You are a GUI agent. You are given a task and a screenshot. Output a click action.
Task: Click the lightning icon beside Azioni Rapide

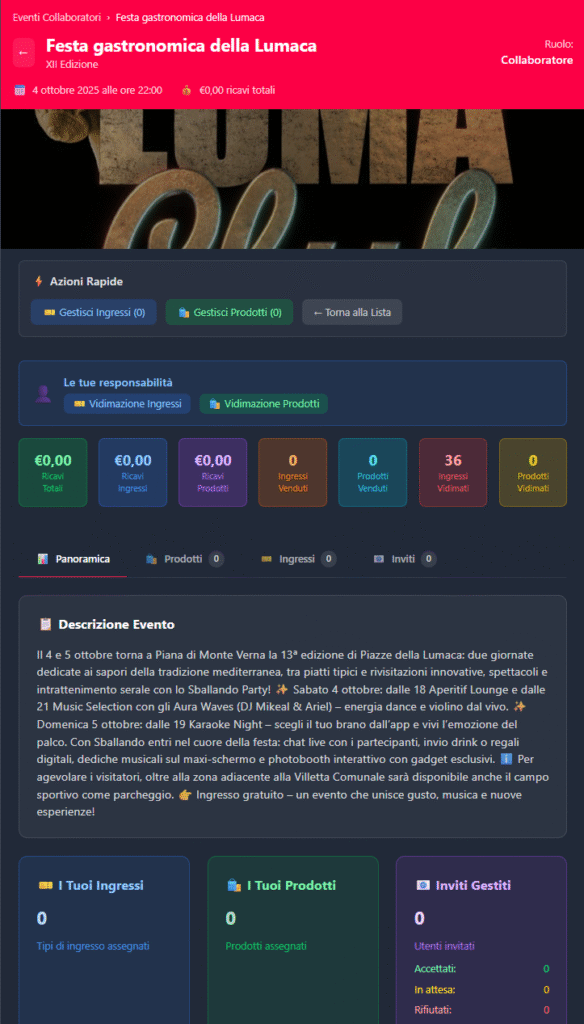(39, 281)
